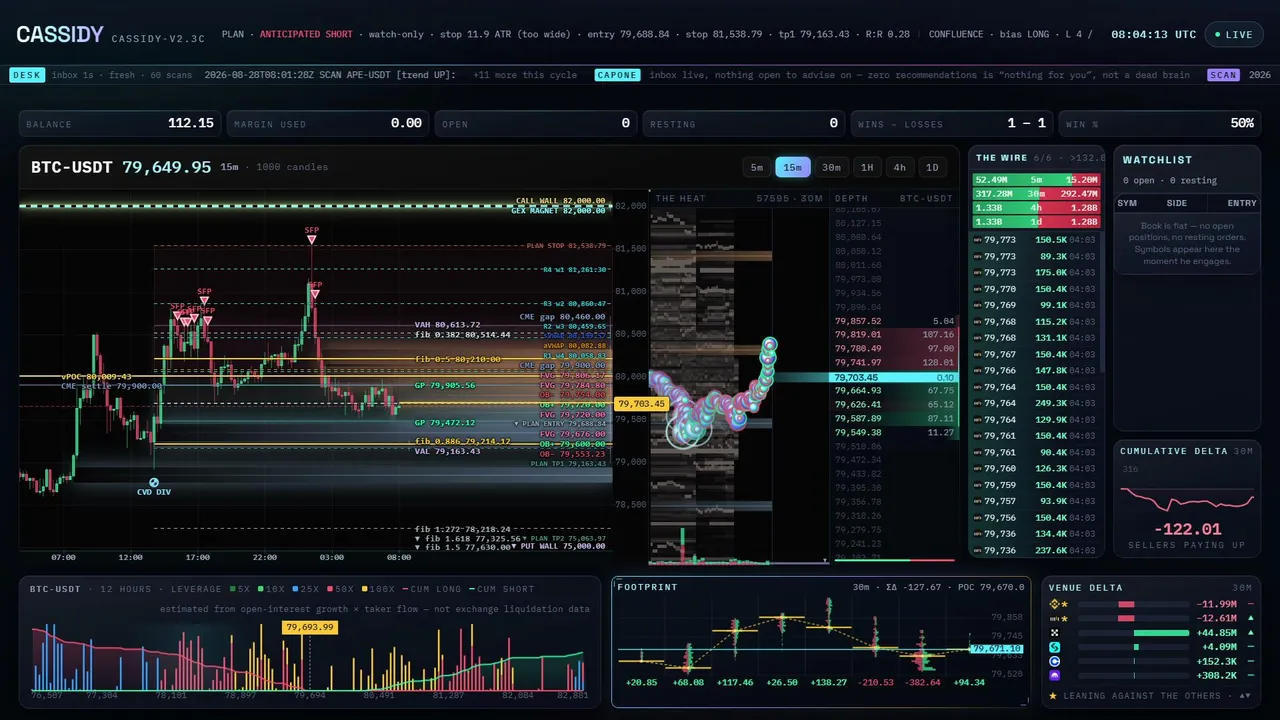Click the 79,549.38 bid row in depth
The image size is (1280, 720).
pos(894,433)
